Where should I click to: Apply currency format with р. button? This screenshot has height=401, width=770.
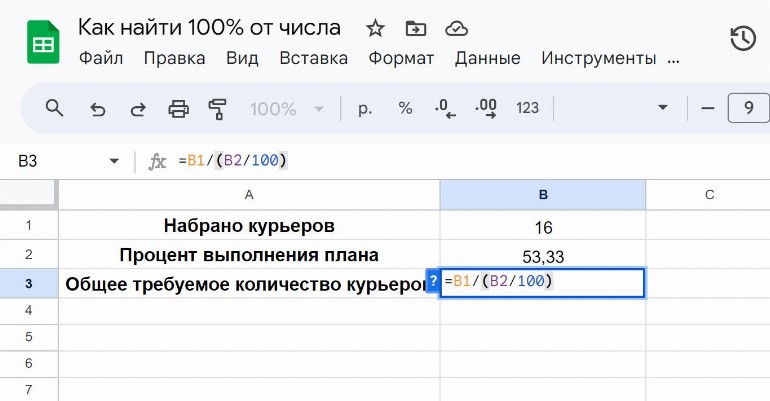pyautogui.click(x=365, y=108)
